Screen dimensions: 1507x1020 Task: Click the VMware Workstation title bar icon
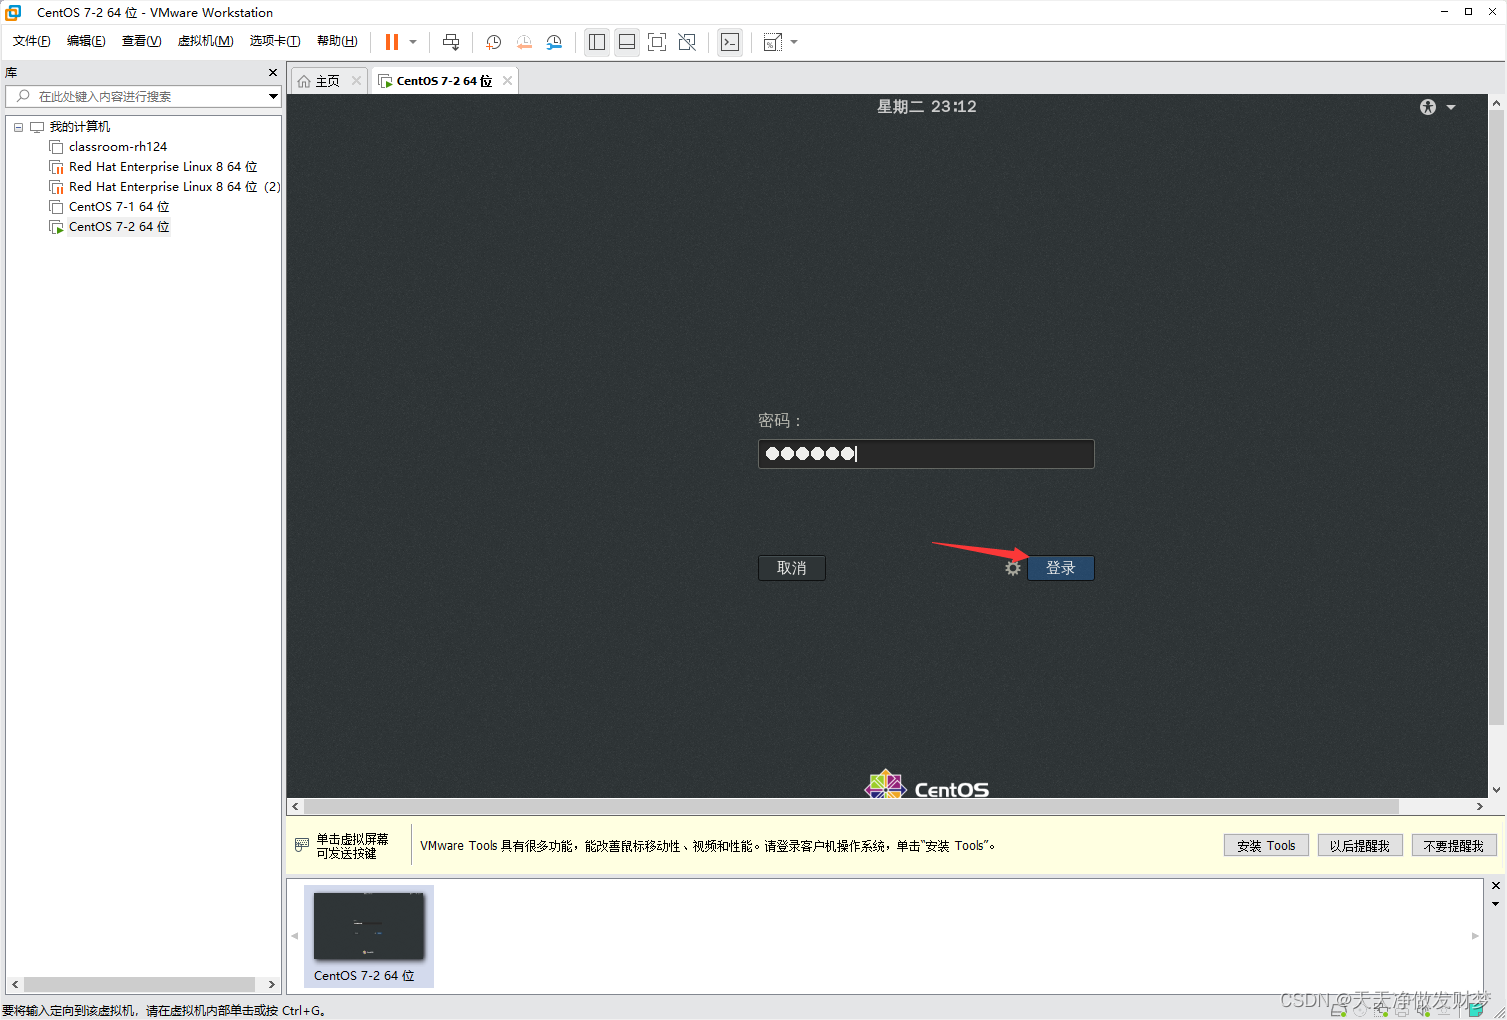pos(14,12)
